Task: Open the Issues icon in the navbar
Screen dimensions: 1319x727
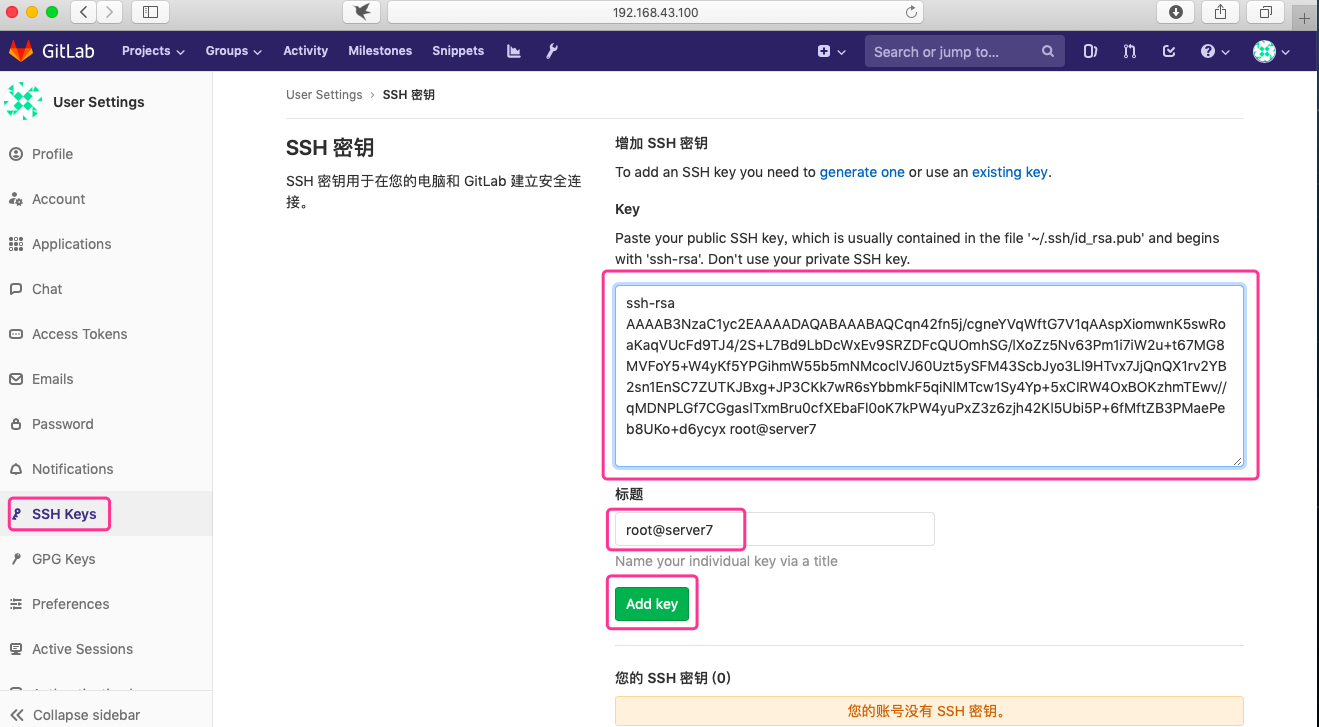Action: 1091,52
